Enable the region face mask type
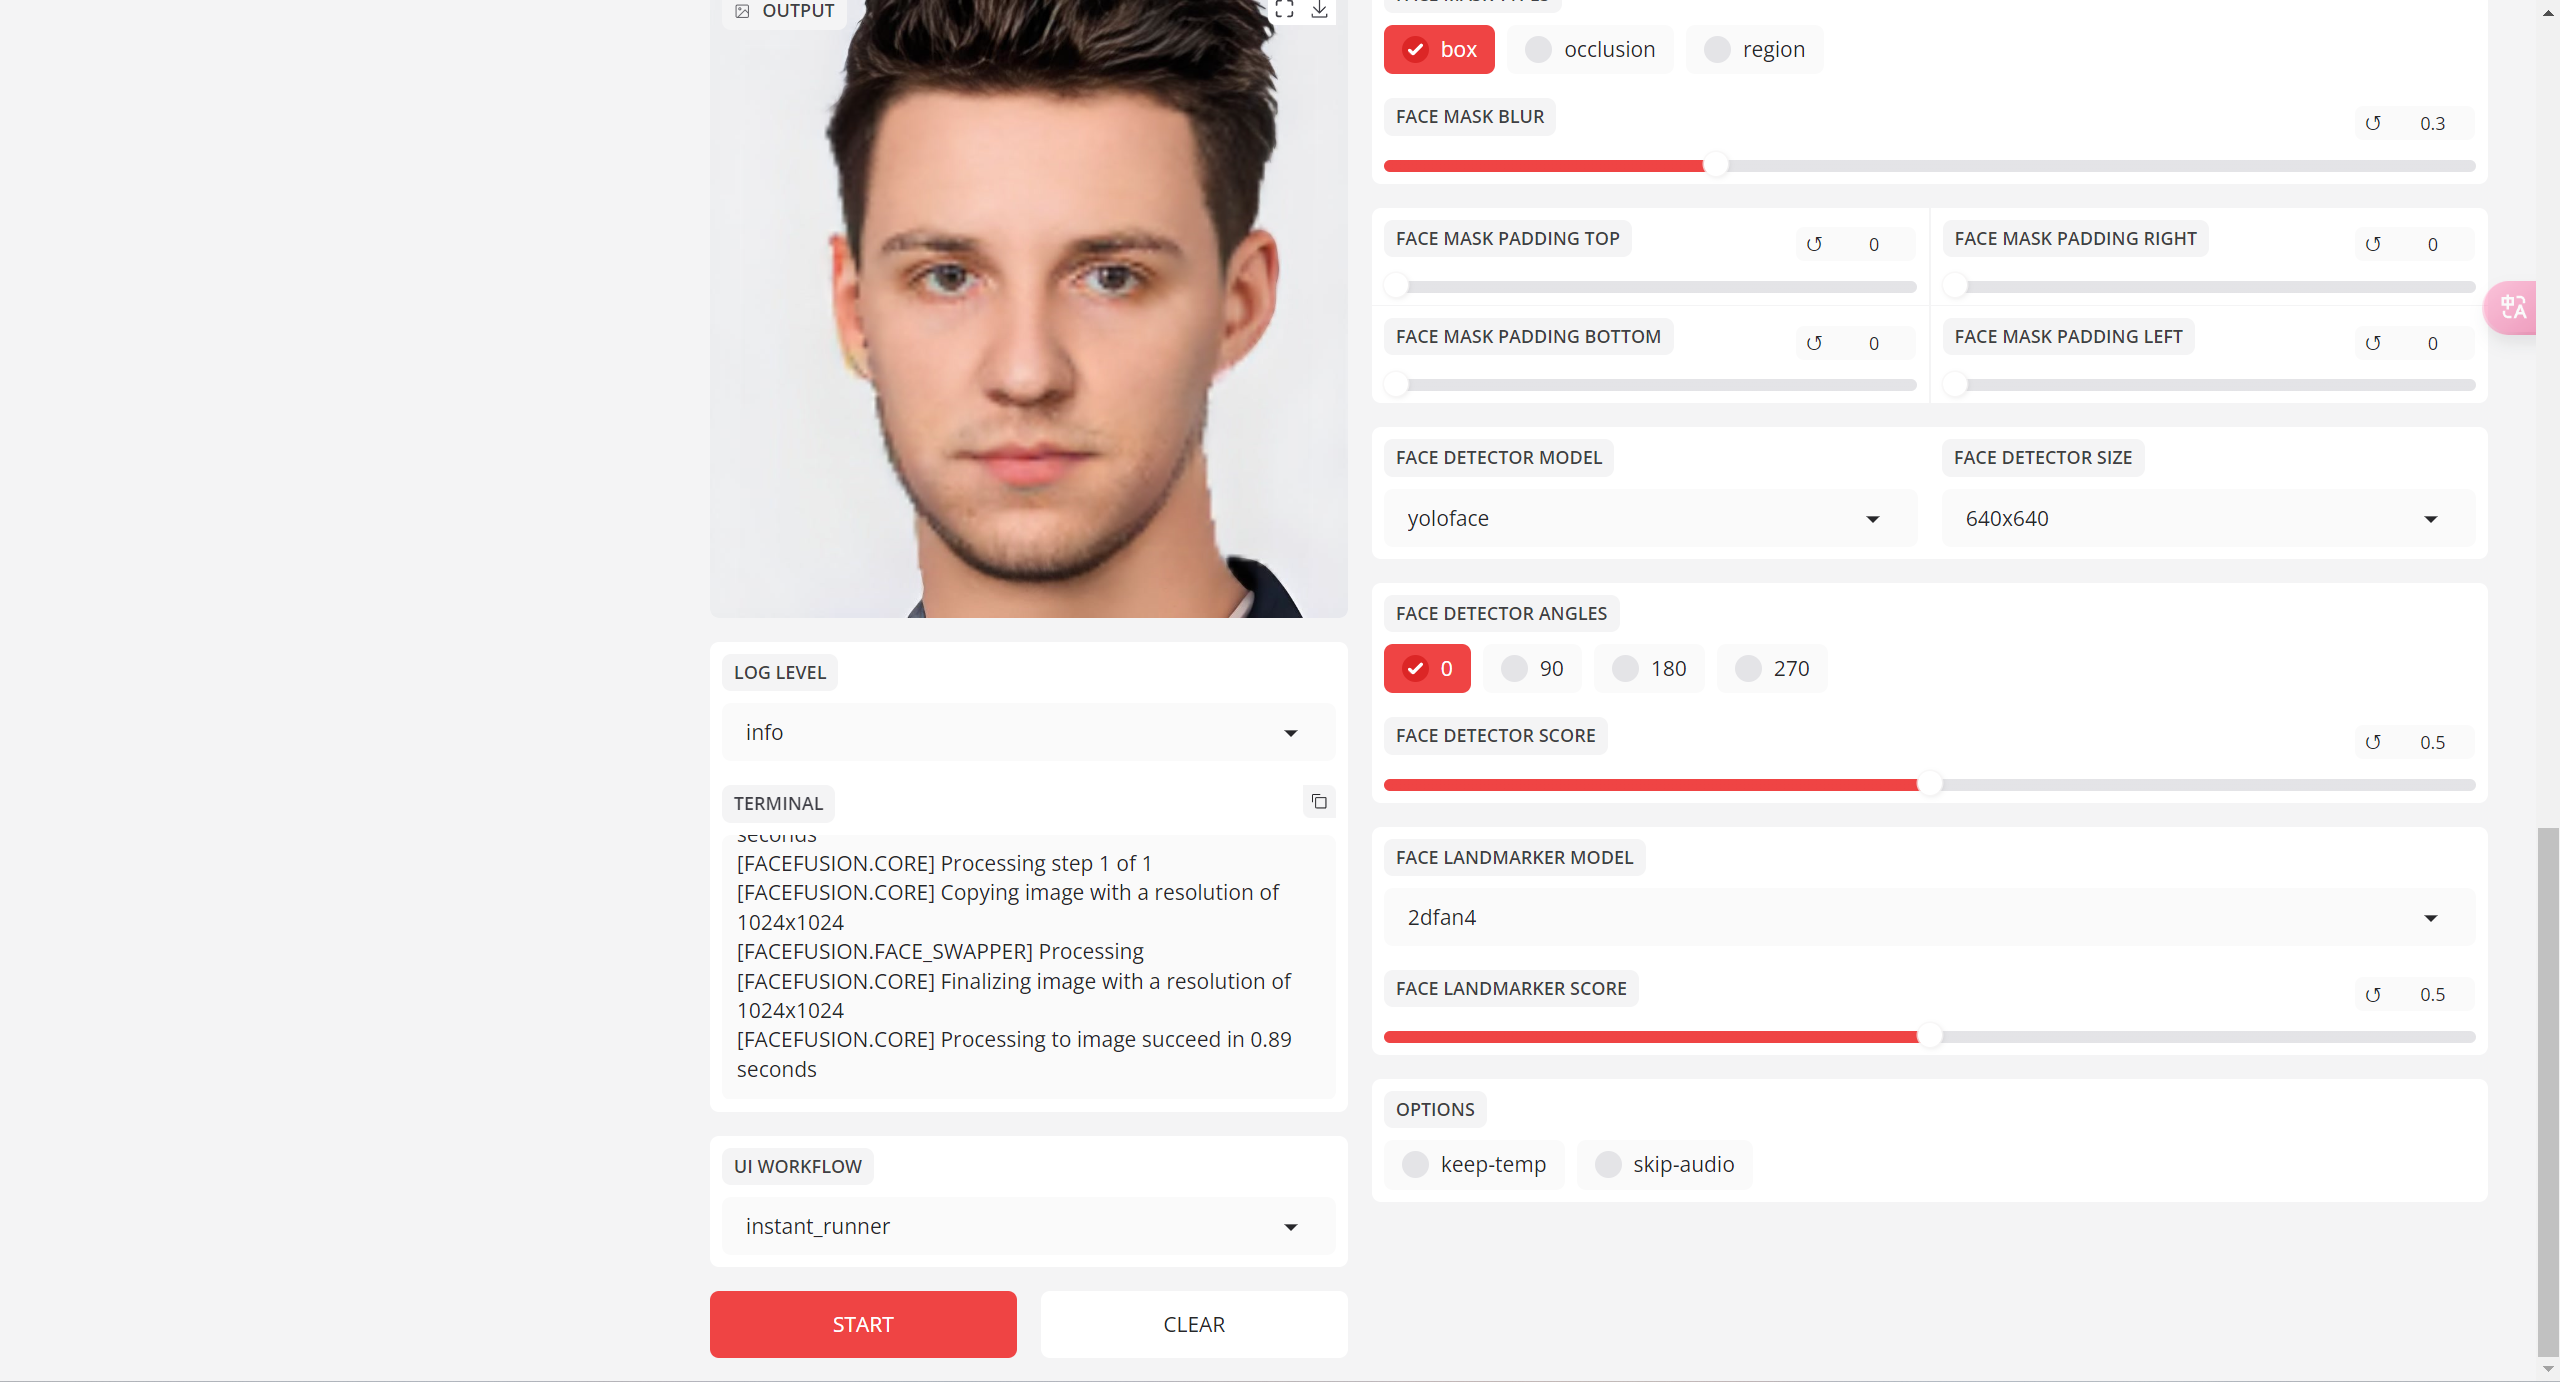Image resolution: width=2560 pixels, height=1382 pixels. pos(1754,50)
